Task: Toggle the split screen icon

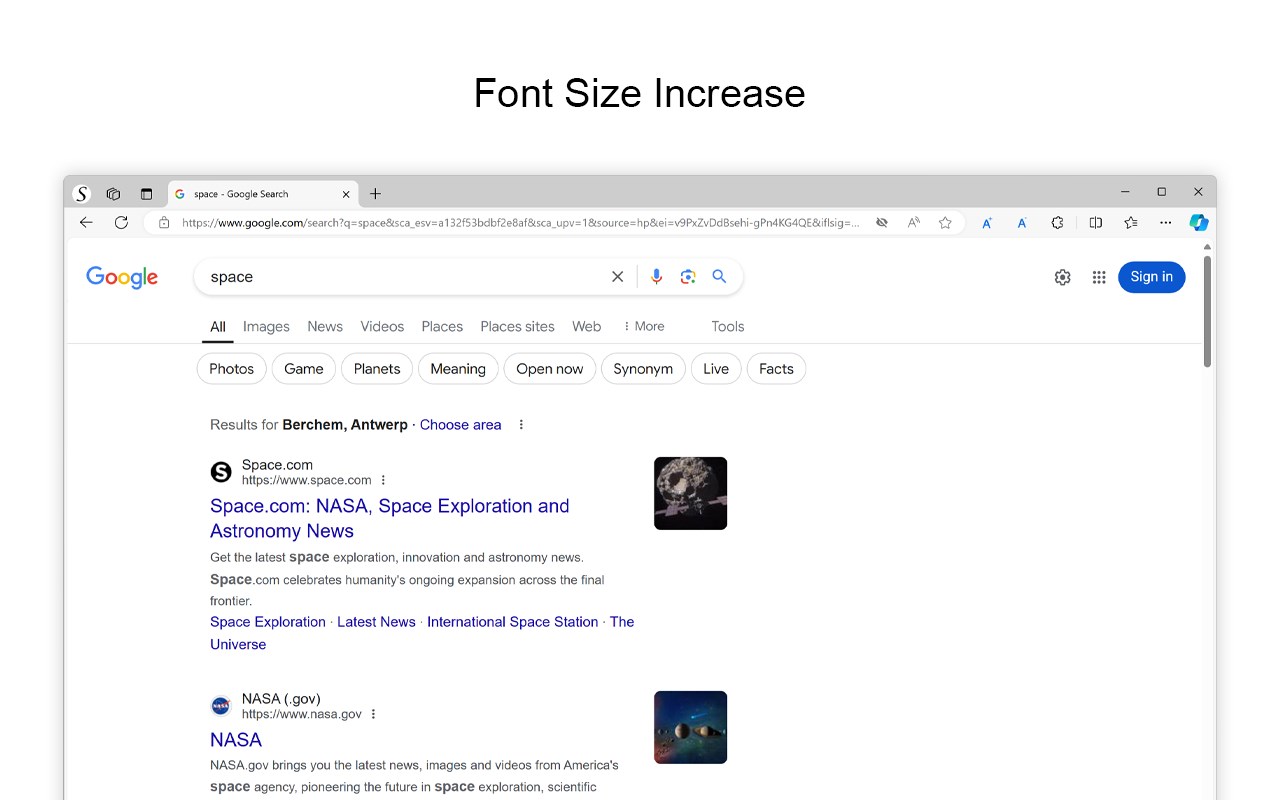Action: [1096, 223]
